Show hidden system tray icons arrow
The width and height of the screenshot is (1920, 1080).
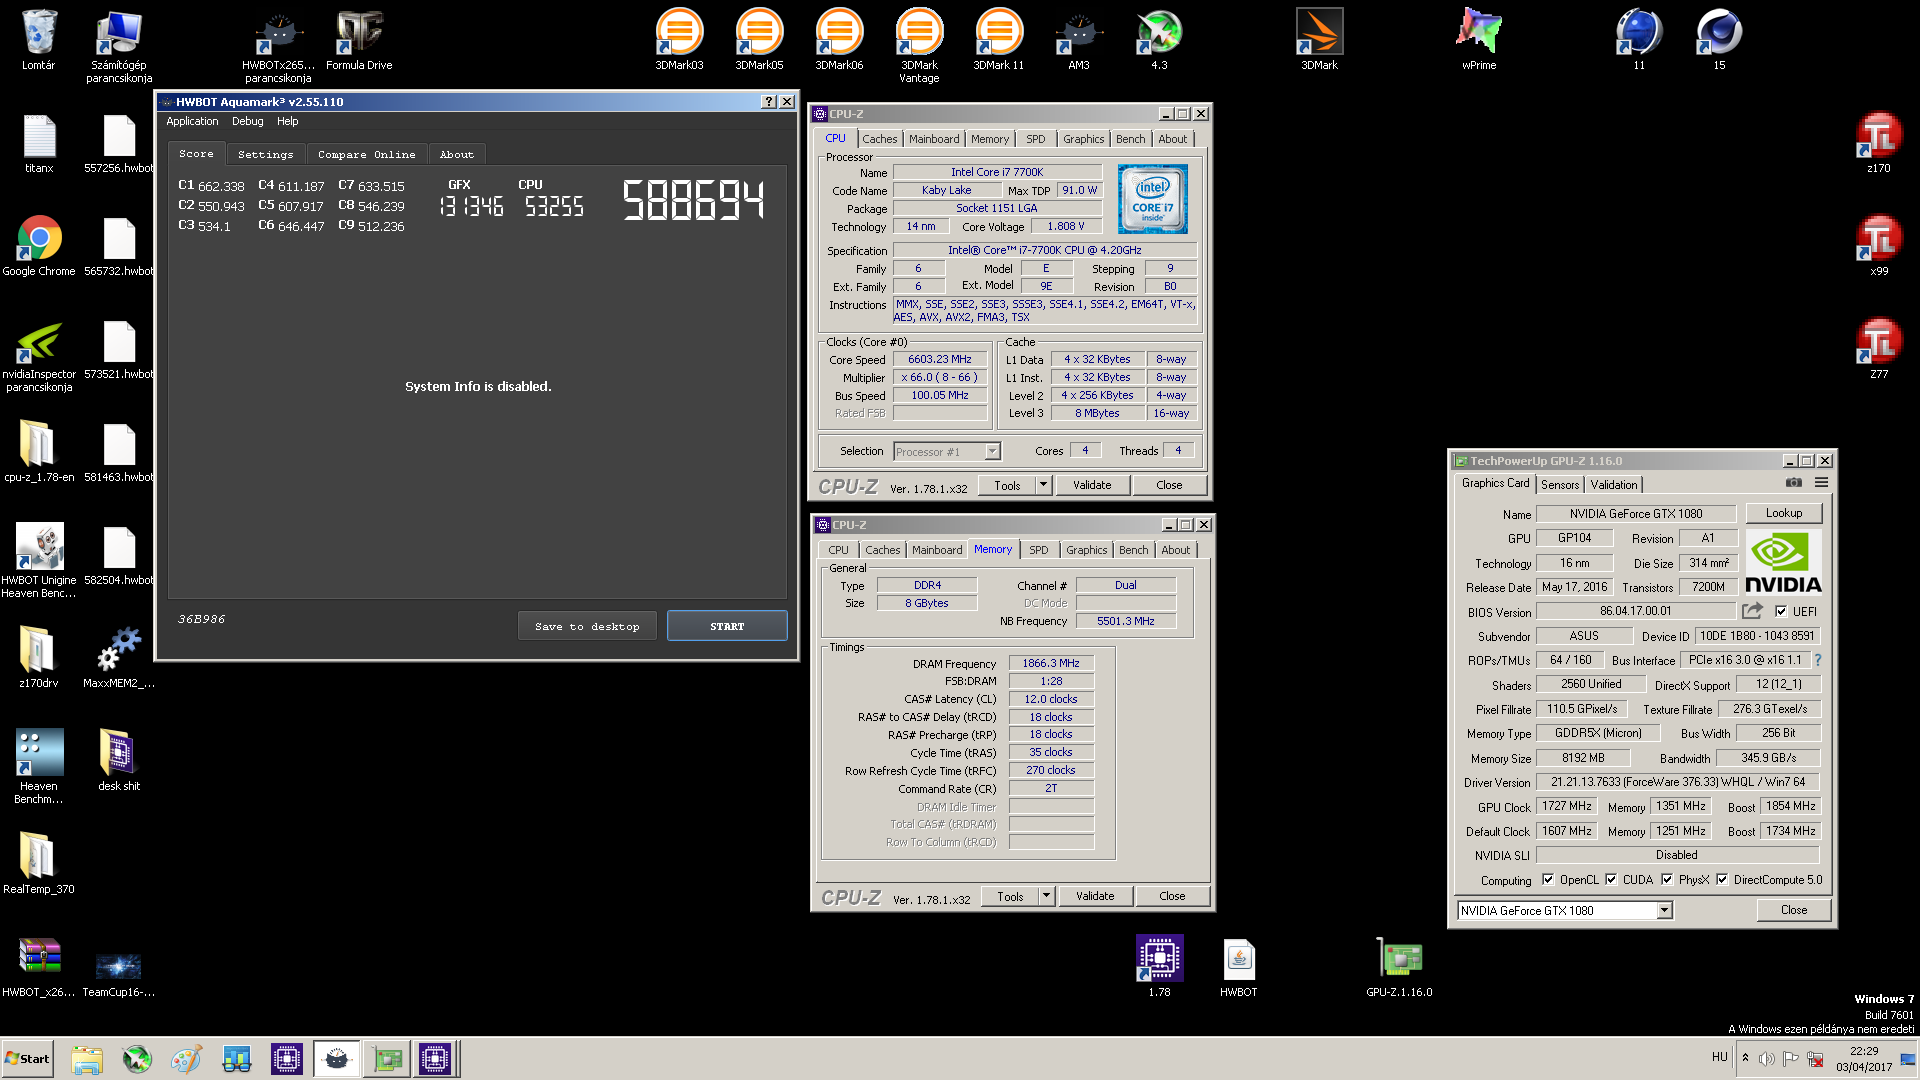tap(1746, 1058)
